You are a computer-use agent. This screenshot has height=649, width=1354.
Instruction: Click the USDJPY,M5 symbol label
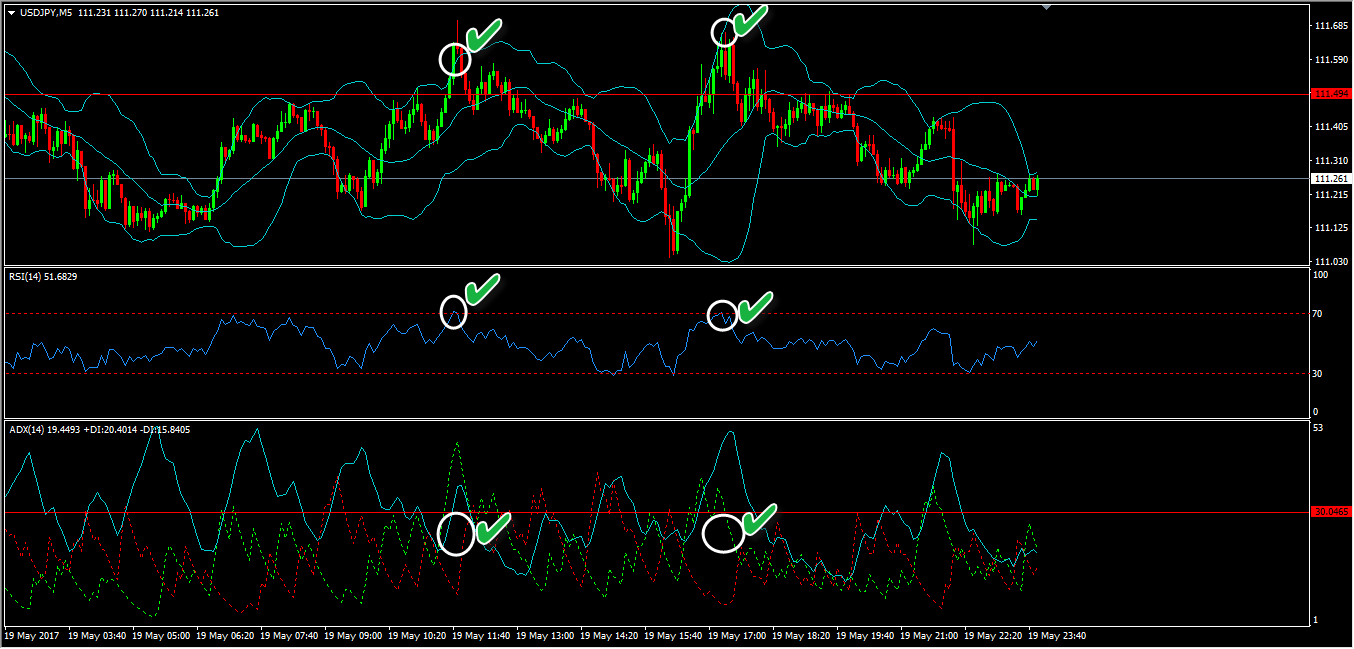click(45, 13)
